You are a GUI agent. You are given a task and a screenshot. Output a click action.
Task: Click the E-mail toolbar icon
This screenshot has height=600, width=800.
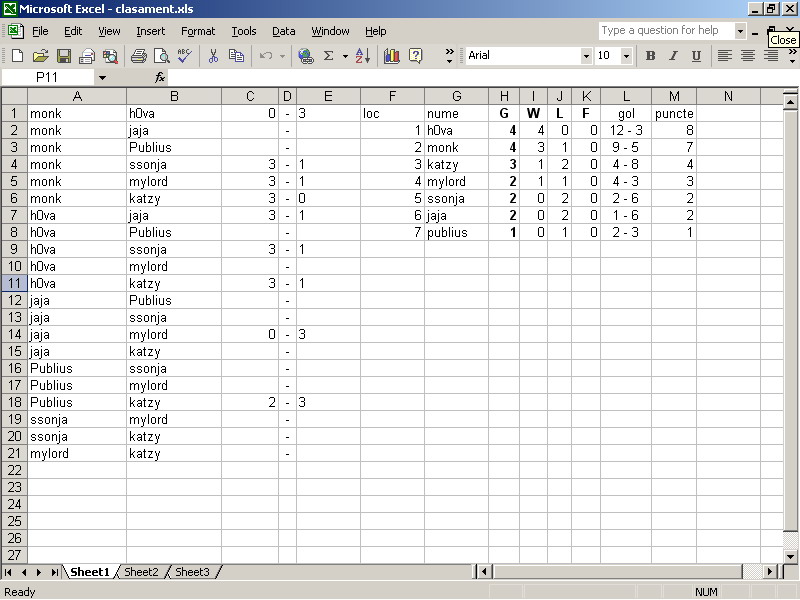point(87,56)
